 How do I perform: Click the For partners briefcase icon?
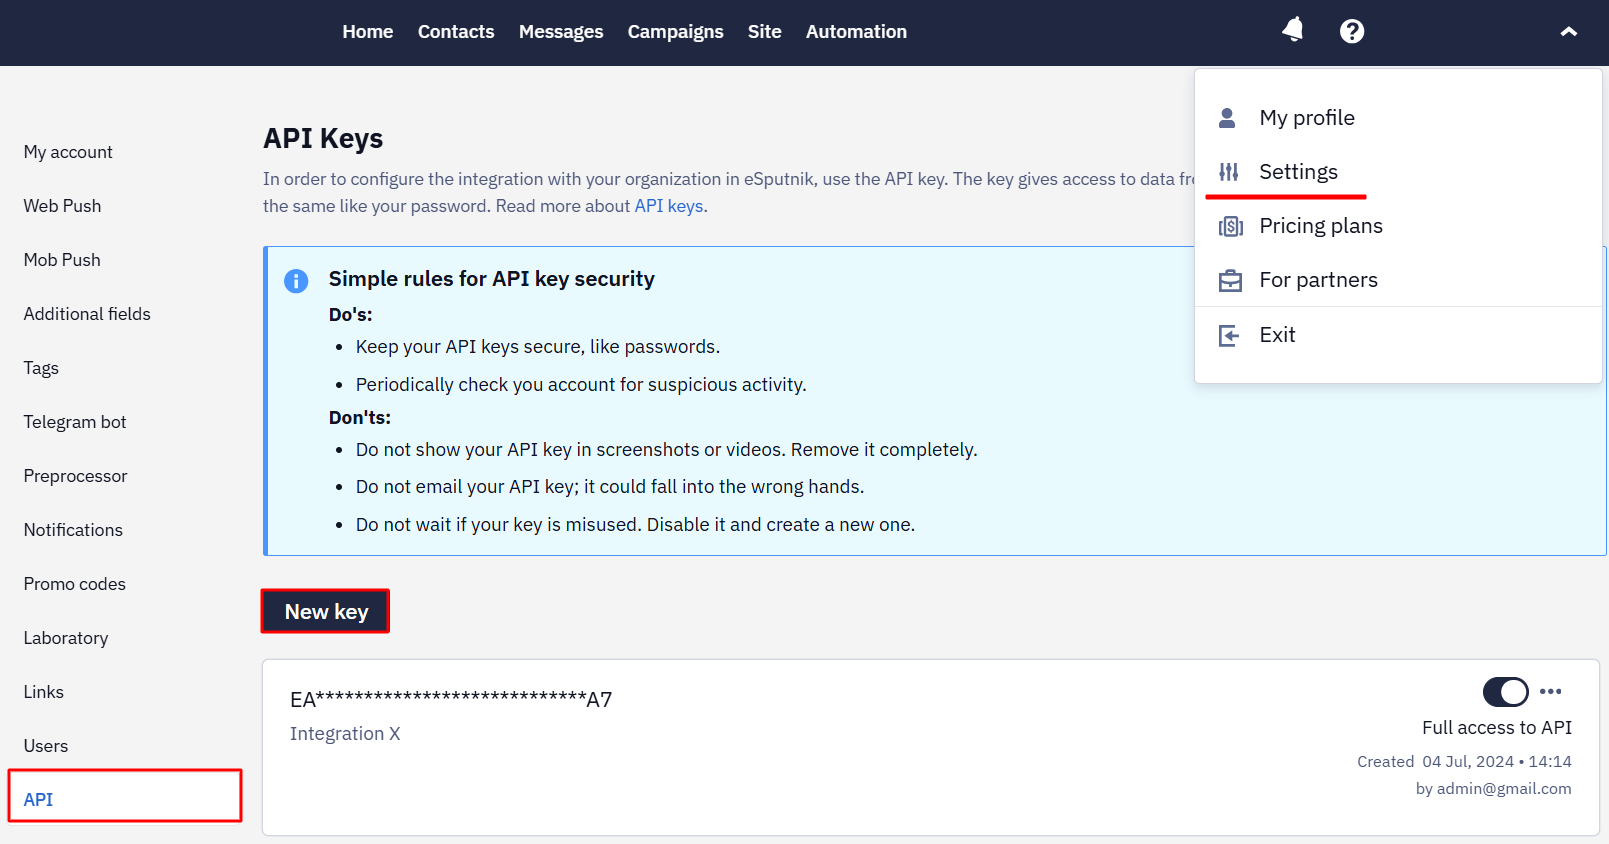1230,280
